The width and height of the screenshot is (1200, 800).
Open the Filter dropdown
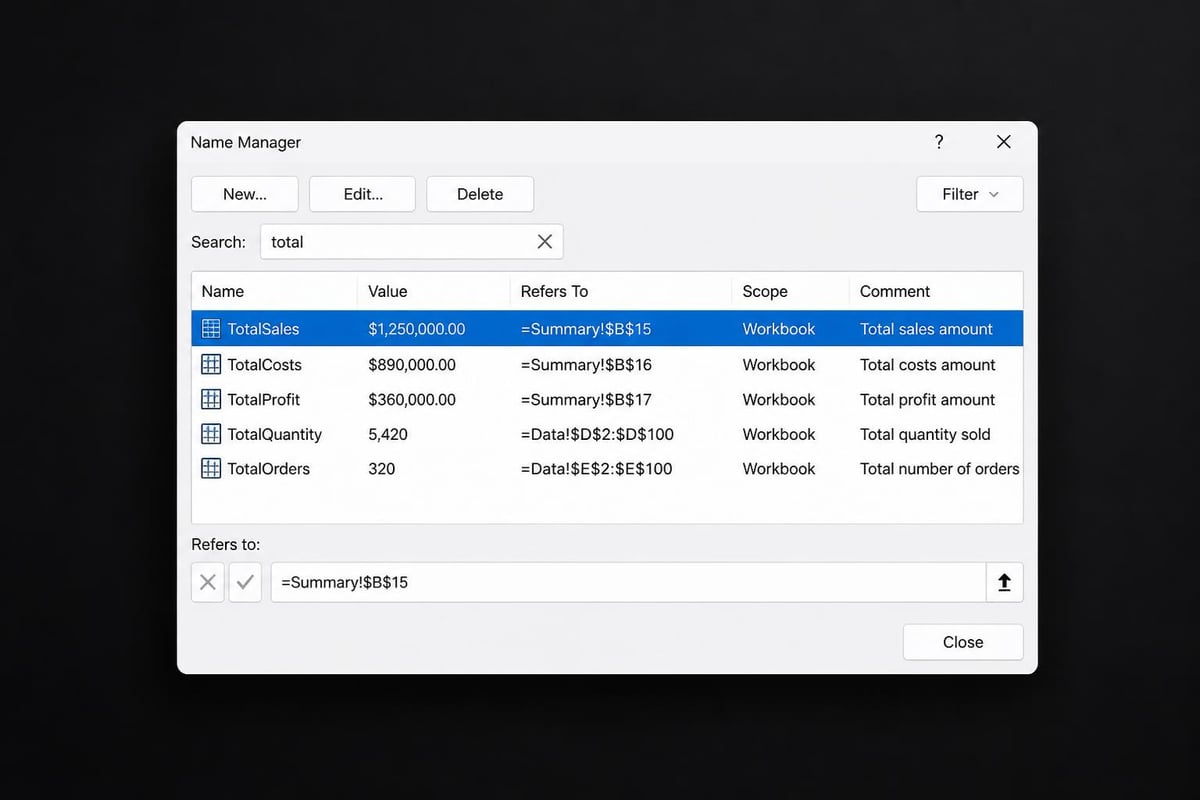970,194
